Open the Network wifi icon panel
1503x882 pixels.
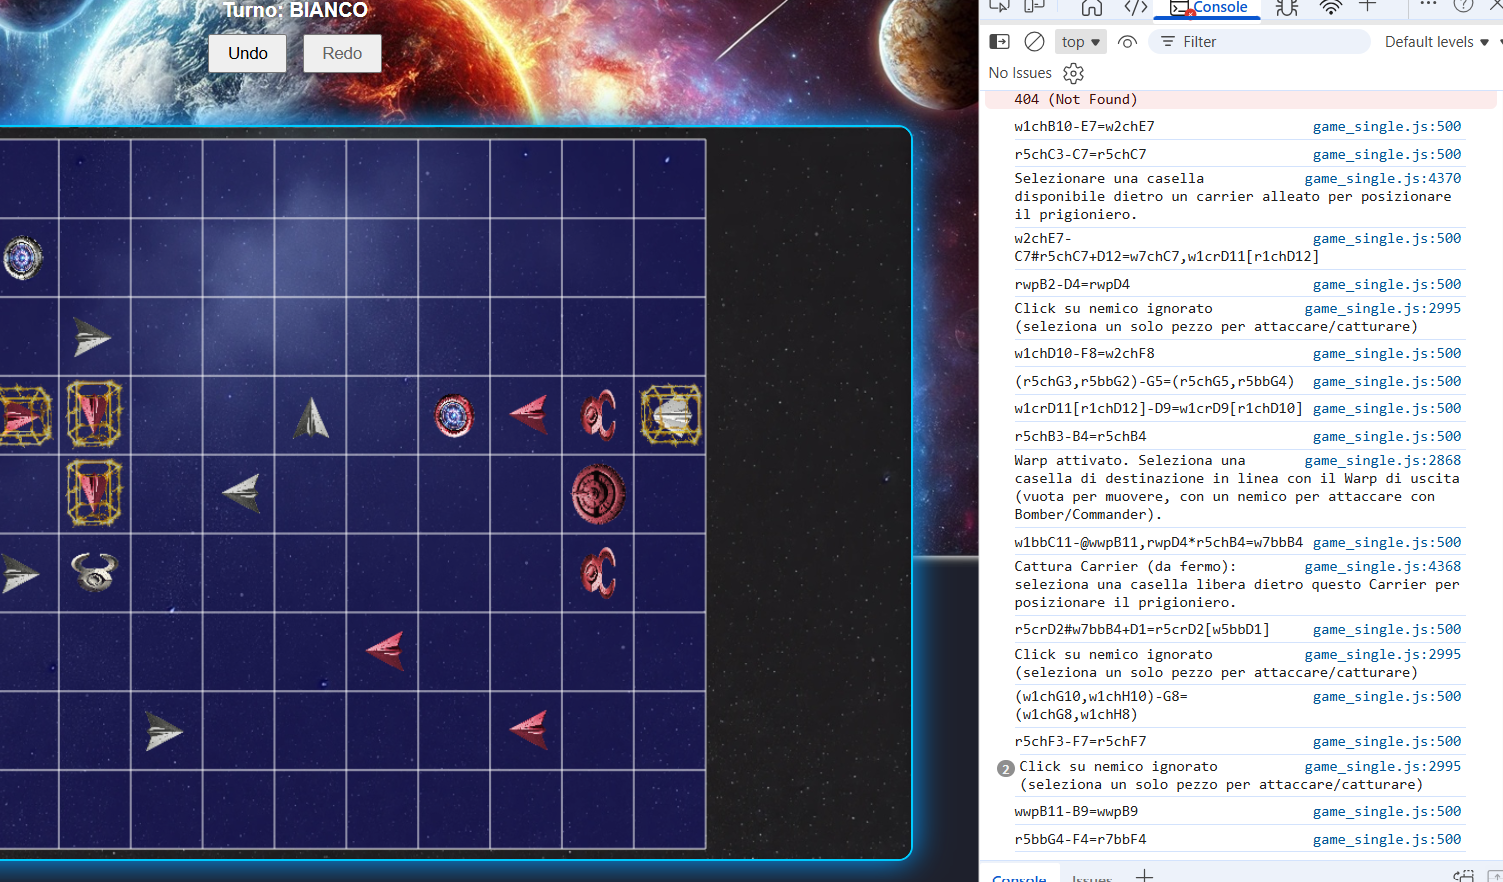(x=1330, y=8)
